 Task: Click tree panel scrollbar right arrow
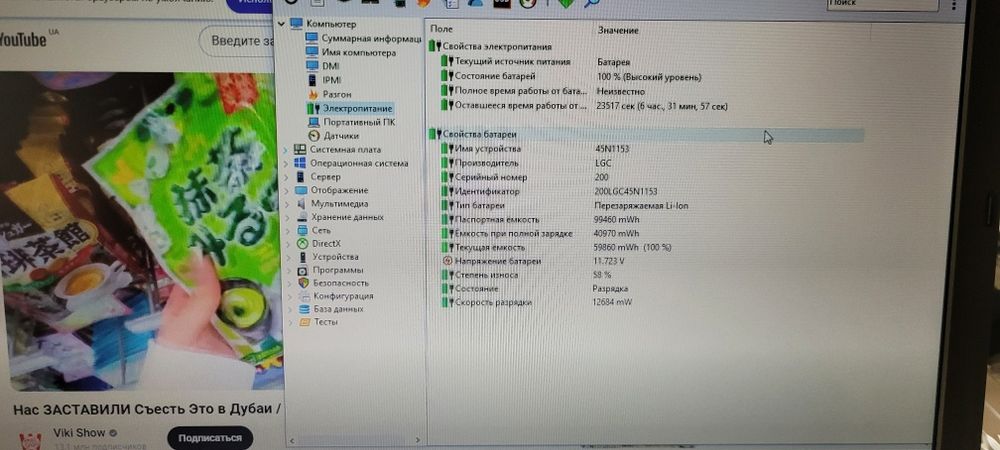click(x=418, y=440)
